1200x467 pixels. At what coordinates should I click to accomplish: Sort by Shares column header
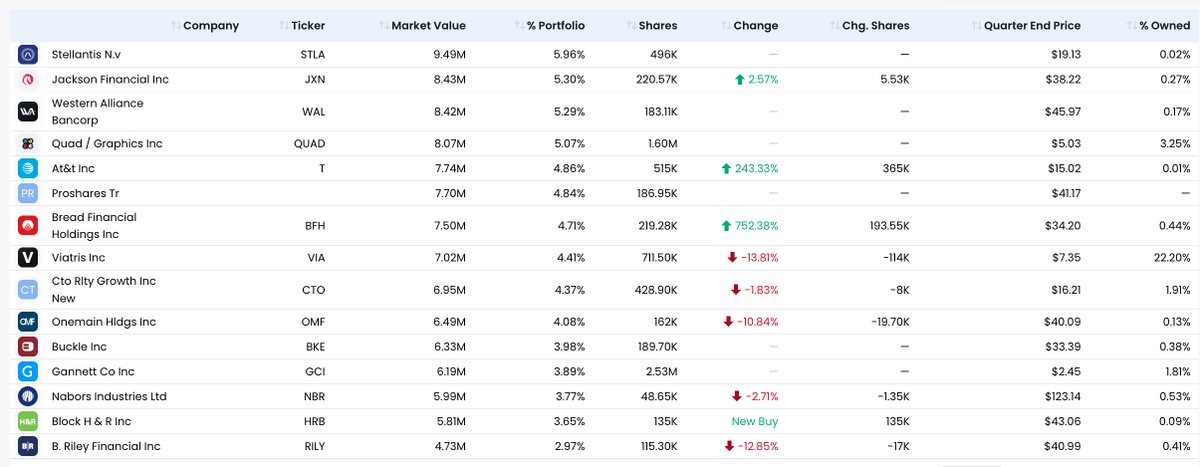click(x=650, y=25)
